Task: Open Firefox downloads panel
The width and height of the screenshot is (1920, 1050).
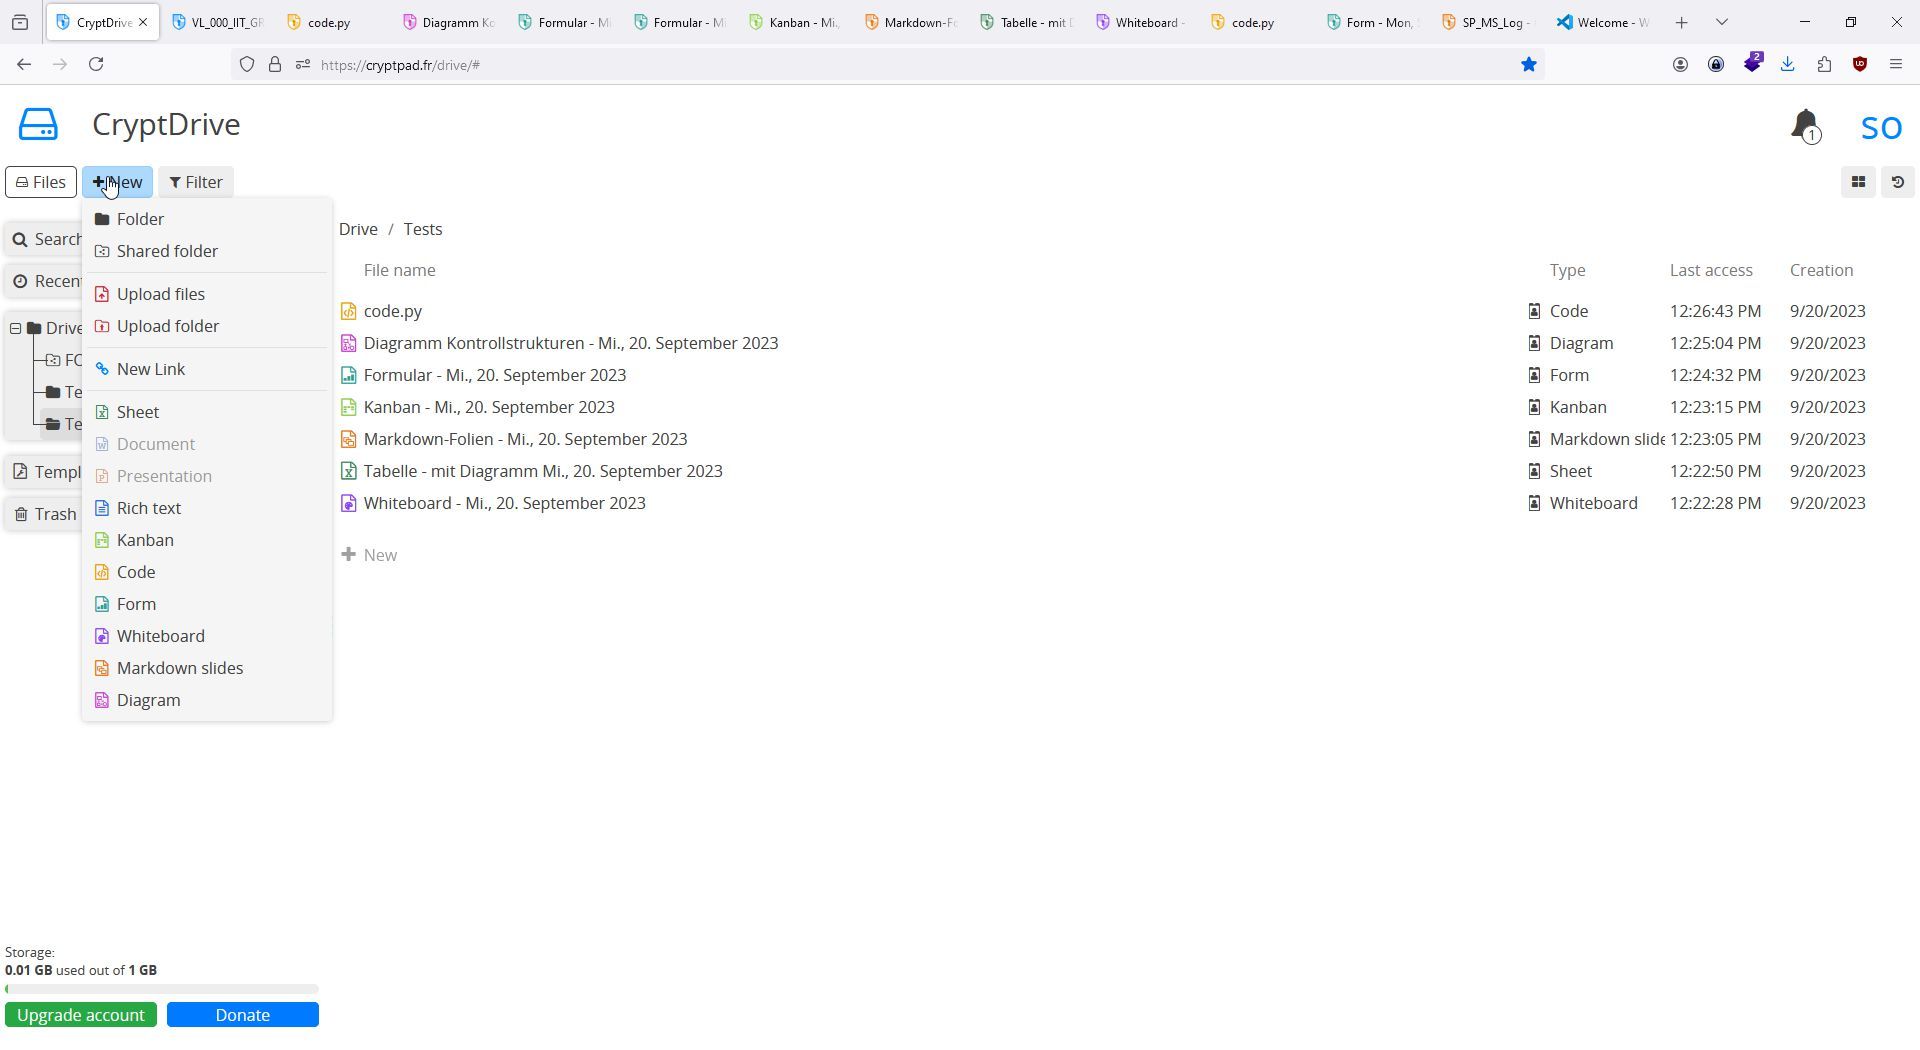Action: click(1787, 64)
